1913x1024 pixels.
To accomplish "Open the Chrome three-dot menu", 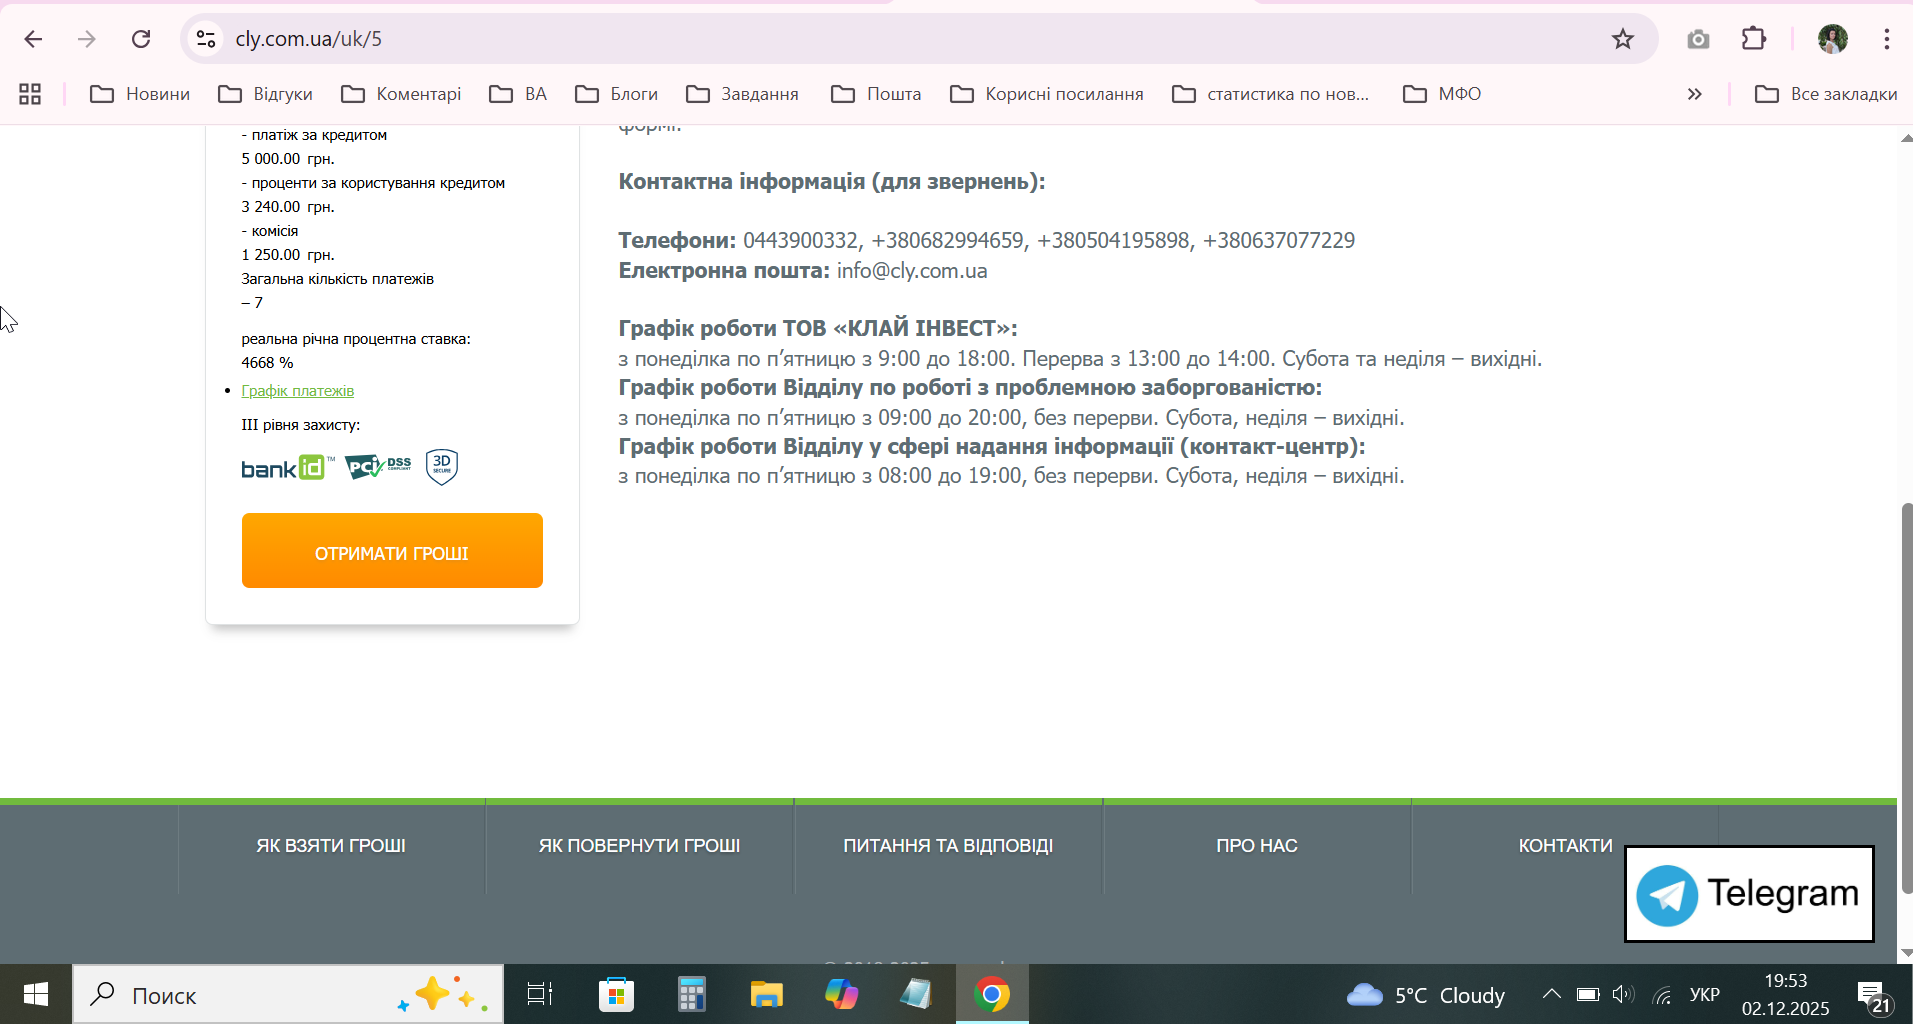I will [1886, 39].
